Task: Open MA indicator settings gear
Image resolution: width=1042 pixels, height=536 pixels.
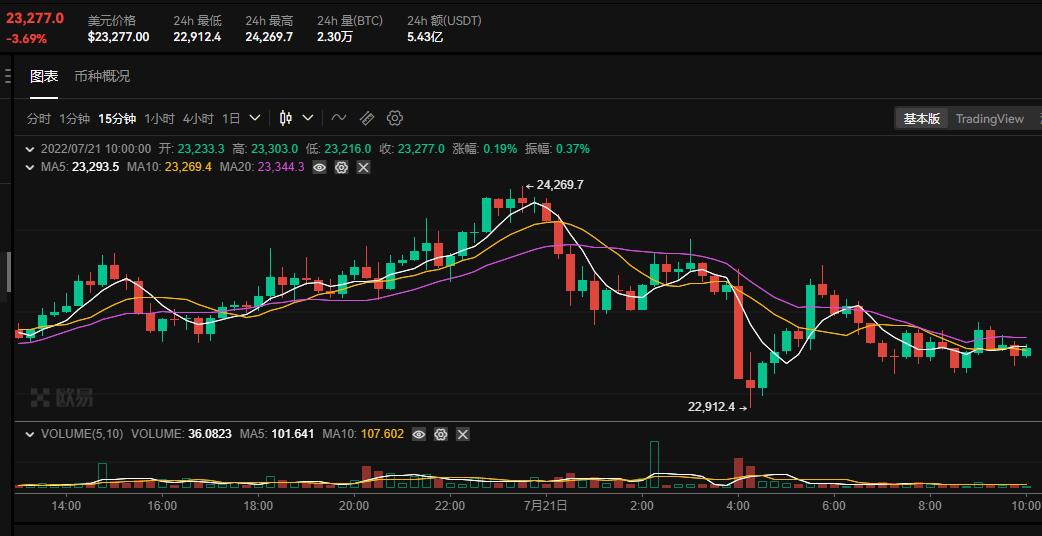Action: tap(341, 167)
